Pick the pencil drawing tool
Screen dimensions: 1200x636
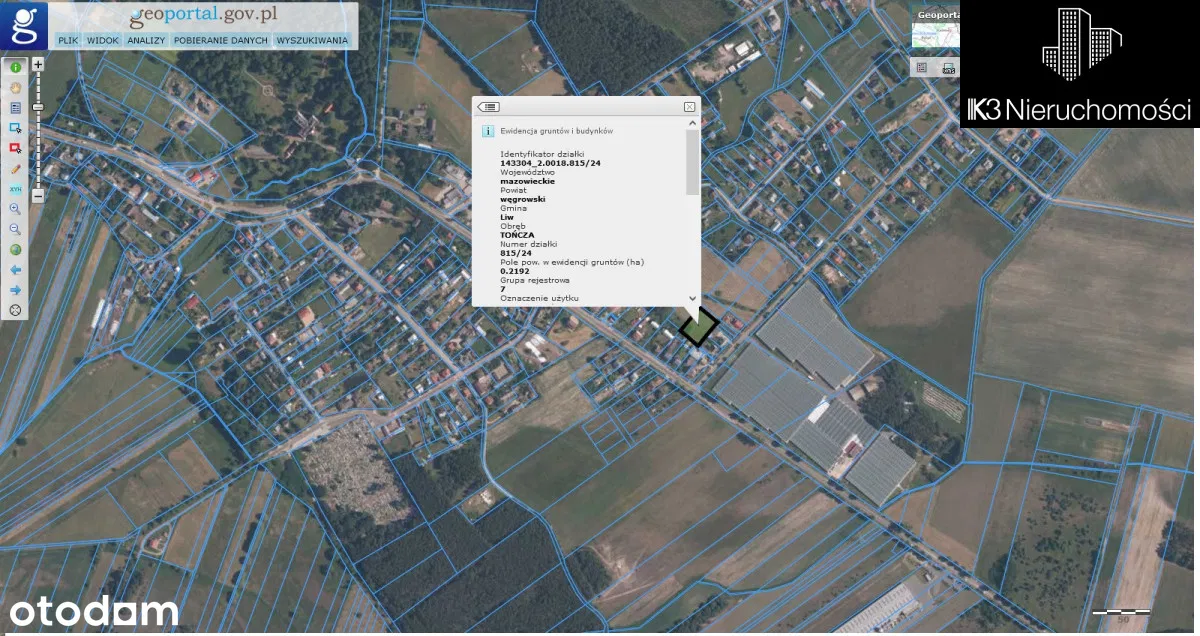pos(16,169)
